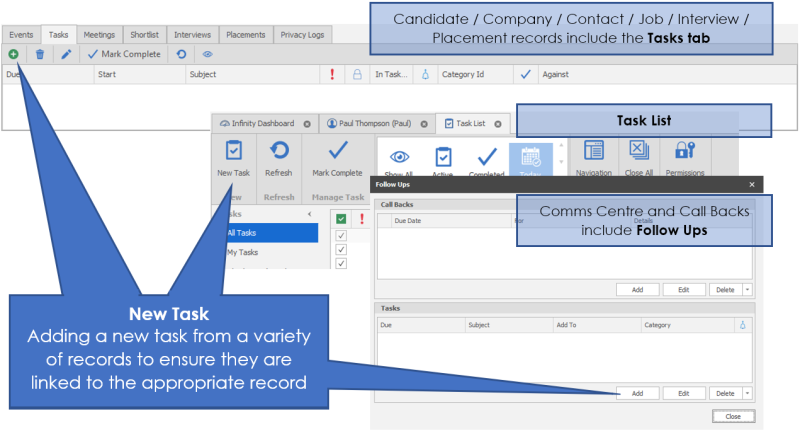The image size is (800, 431).
Task: Open the Infinity Dashboard tab
Action: (257, 124)
